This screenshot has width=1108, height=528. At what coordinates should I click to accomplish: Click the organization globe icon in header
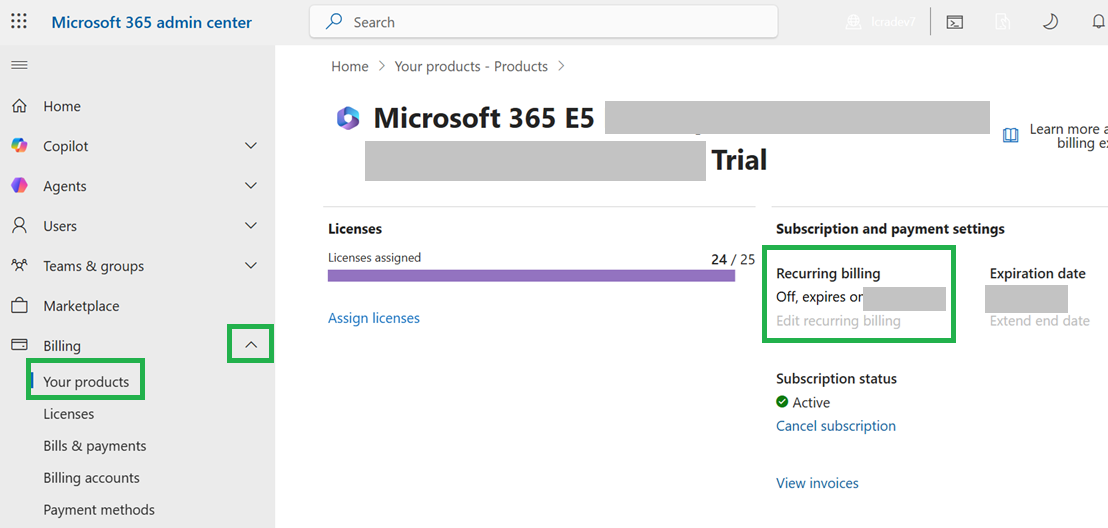point(855,22)
